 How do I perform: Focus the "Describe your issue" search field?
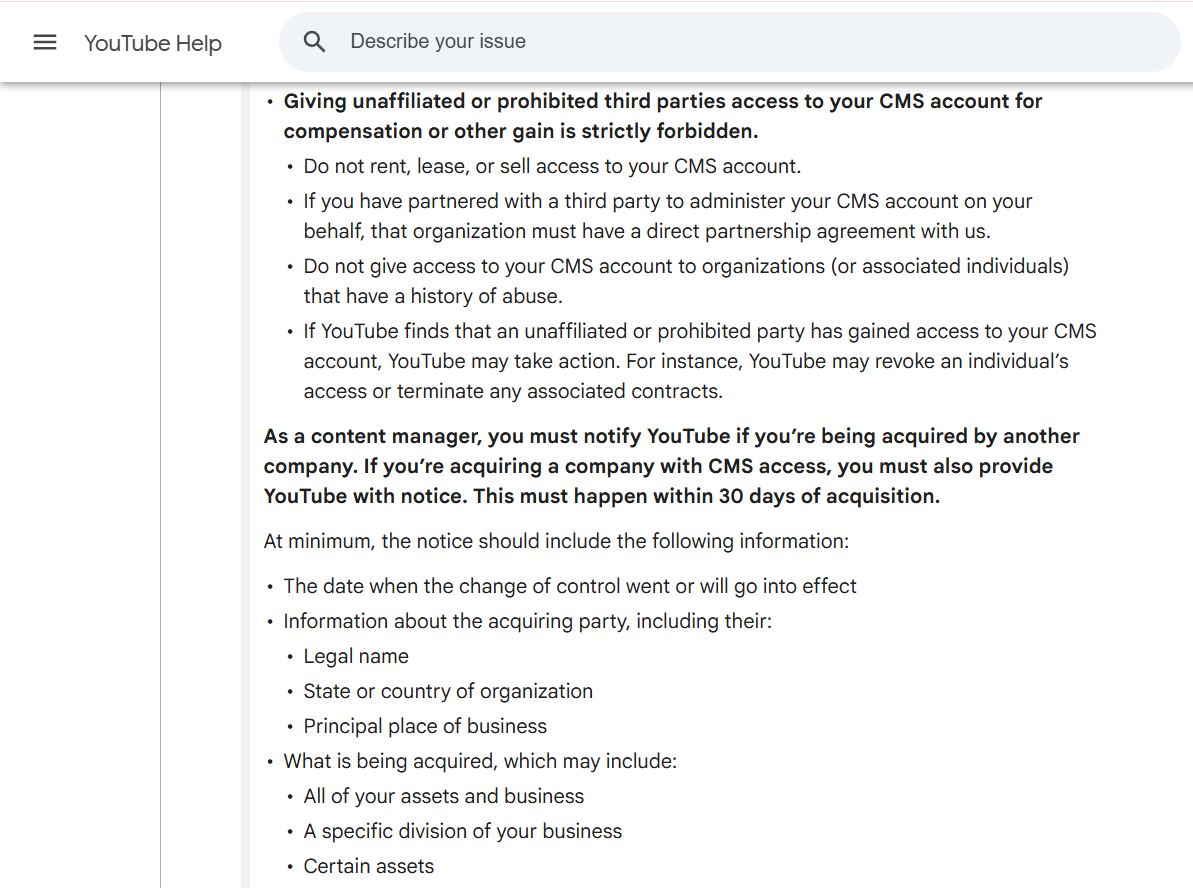coord(700,42)
